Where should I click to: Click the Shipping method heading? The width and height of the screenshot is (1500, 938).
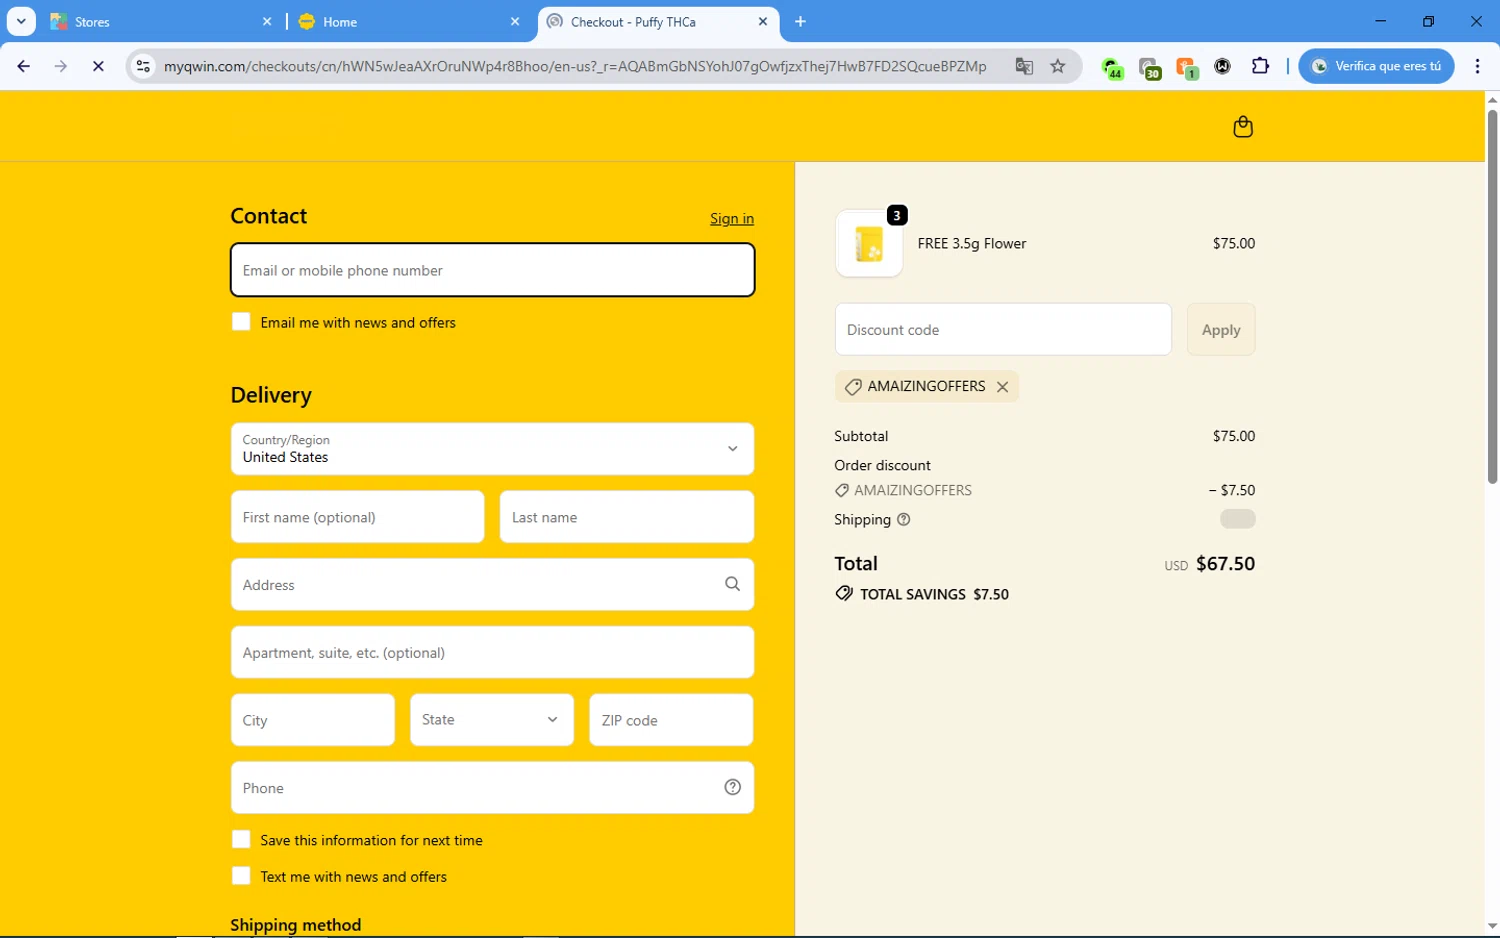(296, 925)
